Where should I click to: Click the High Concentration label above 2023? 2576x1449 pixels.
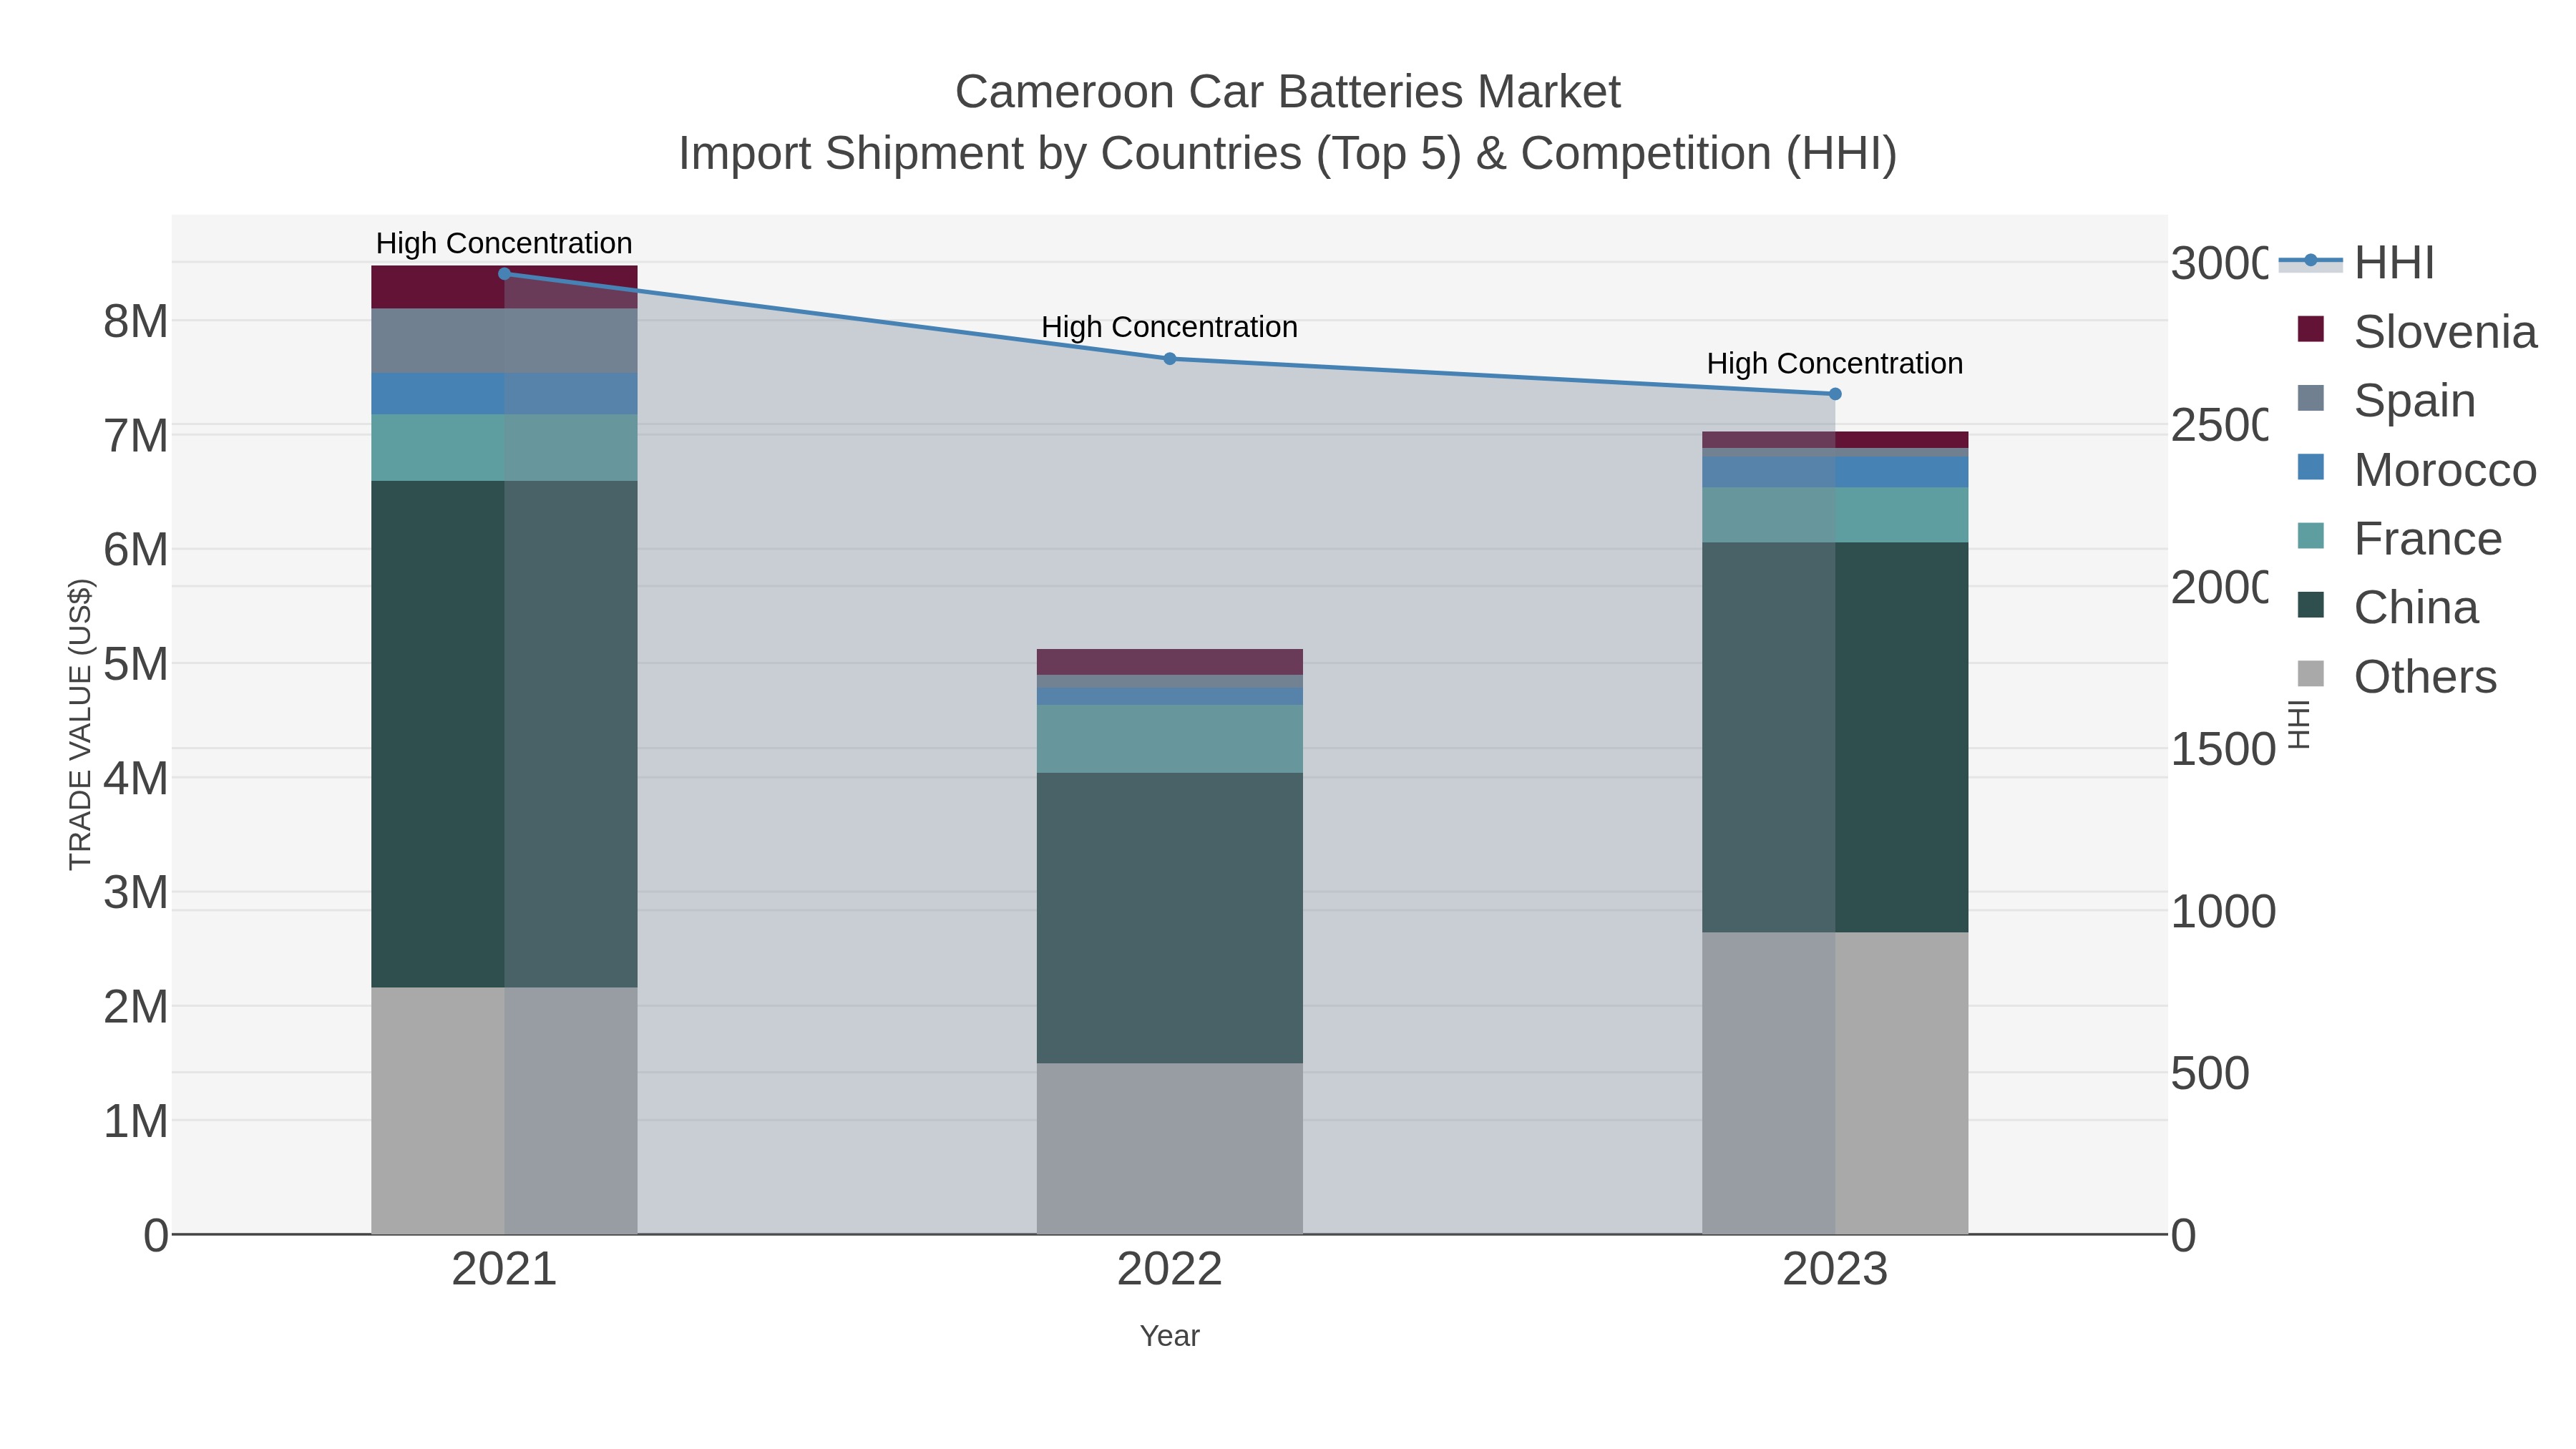[1835, 363]
